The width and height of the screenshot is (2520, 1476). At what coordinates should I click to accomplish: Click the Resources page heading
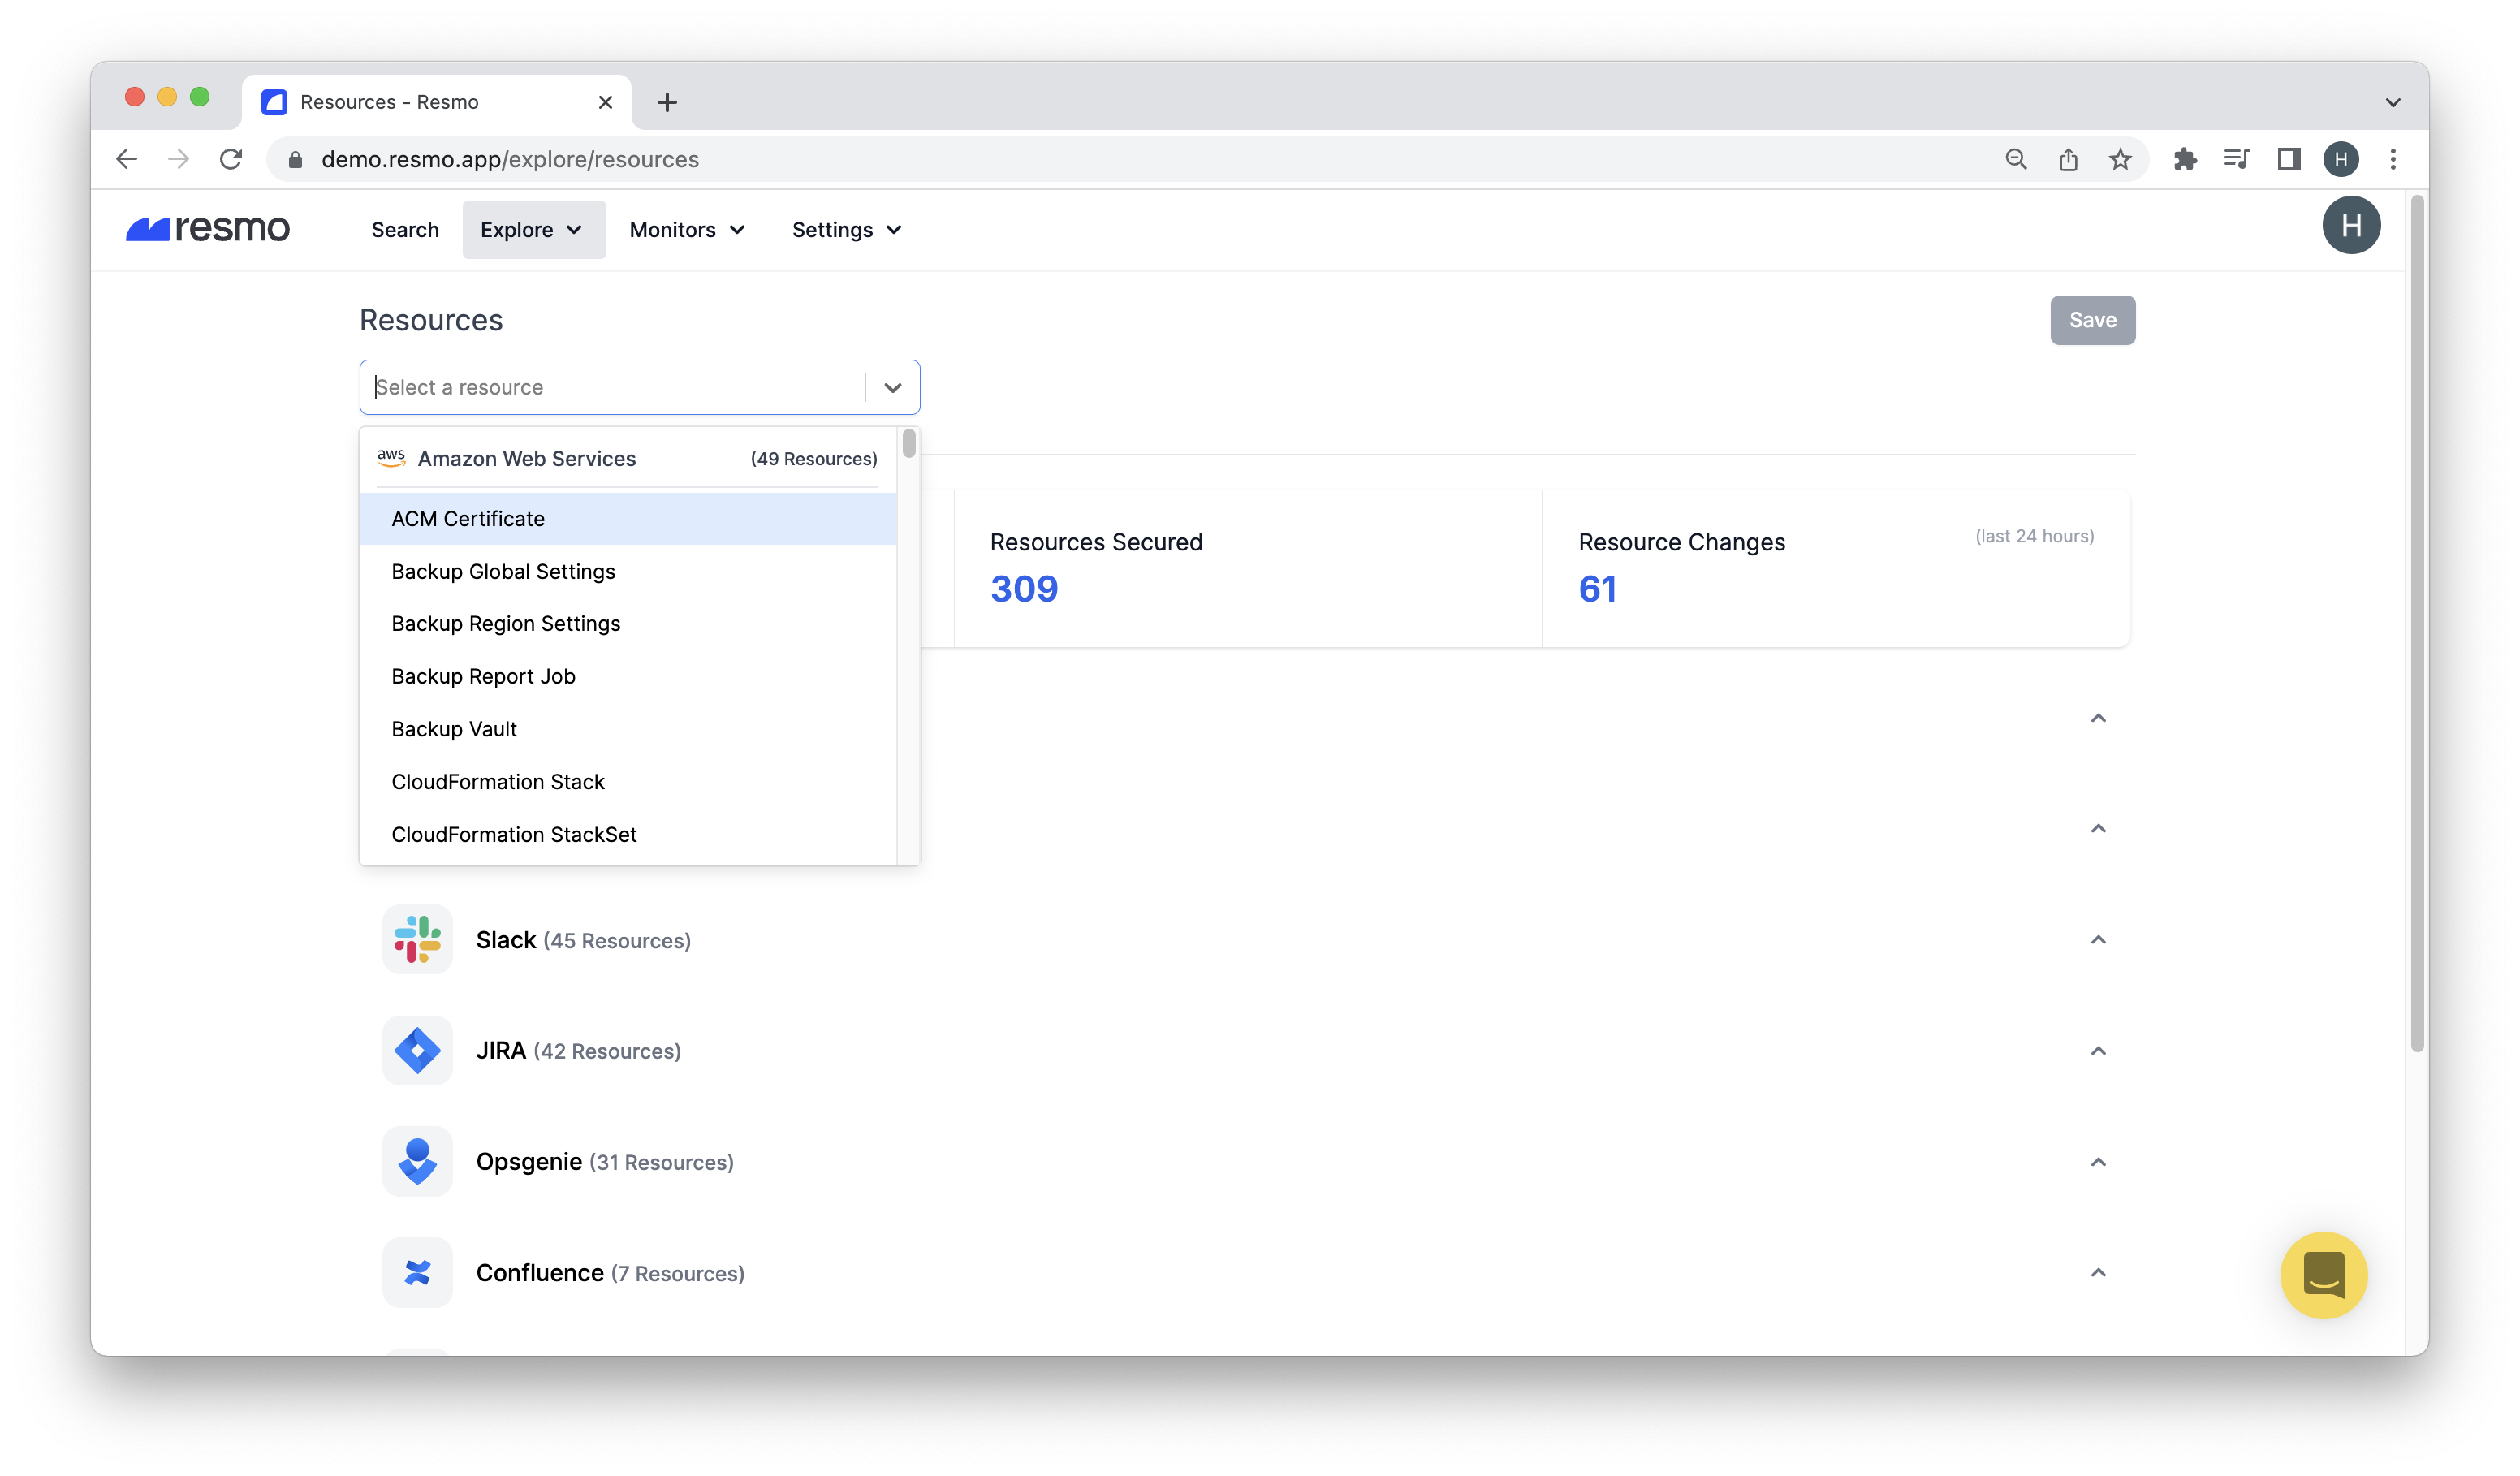431,320
